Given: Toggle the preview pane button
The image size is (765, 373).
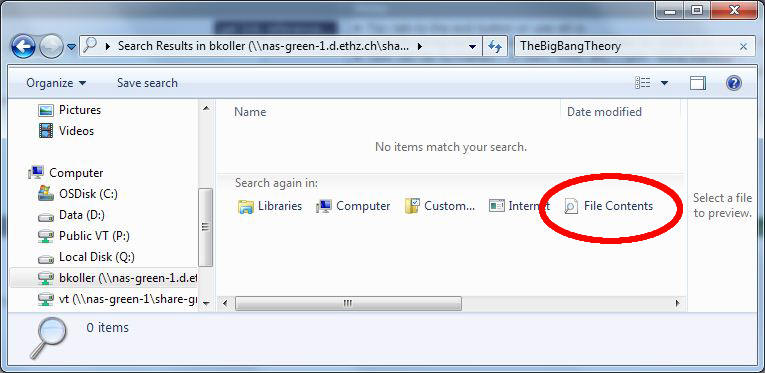Looking at the screenshot, I should (x=698, y=83).
